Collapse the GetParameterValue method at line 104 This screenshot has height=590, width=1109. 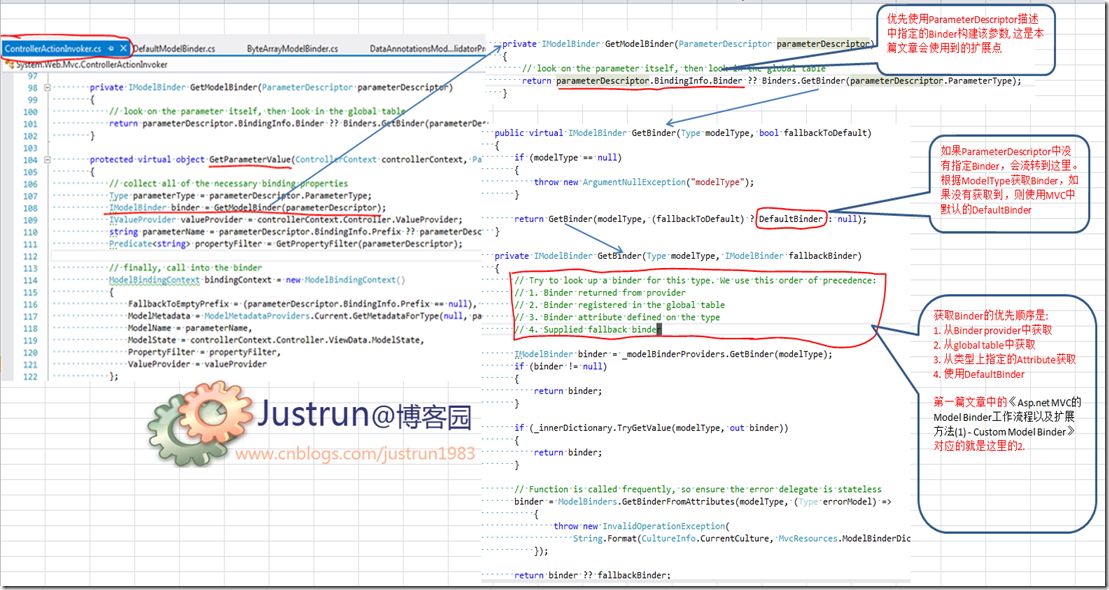(x=47, y=160)
